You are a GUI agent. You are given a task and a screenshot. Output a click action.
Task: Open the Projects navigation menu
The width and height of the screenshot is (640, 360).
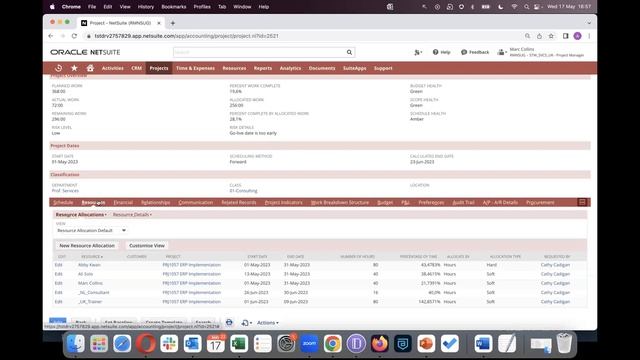pos(159,68)
